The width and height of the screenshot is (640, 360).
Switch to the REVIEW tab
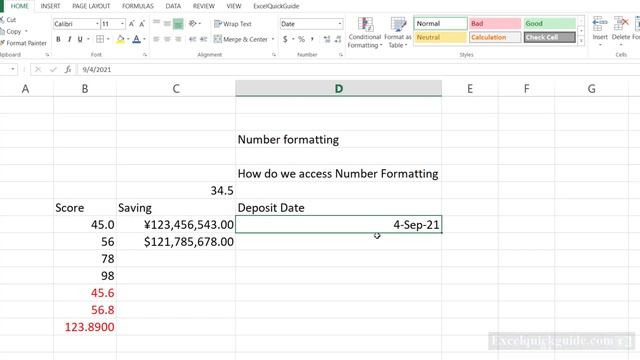204,6
